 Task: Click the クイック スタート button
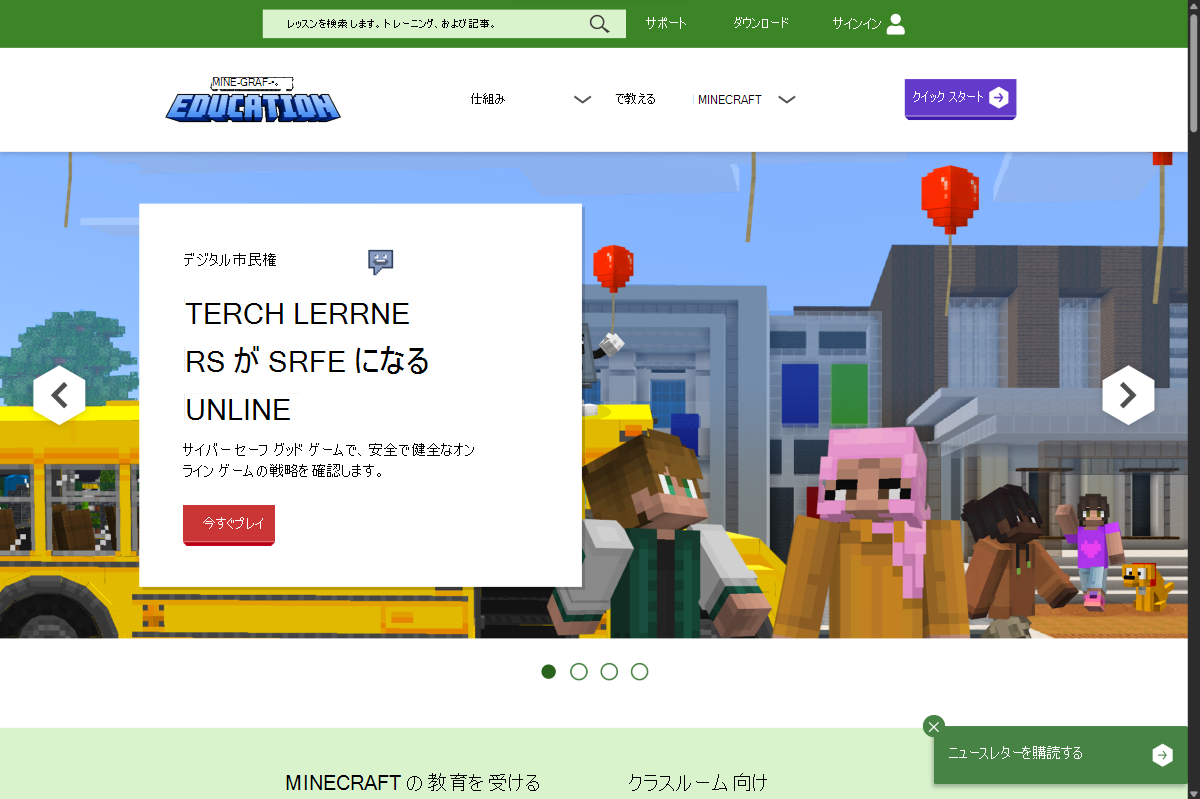[960, 99]
